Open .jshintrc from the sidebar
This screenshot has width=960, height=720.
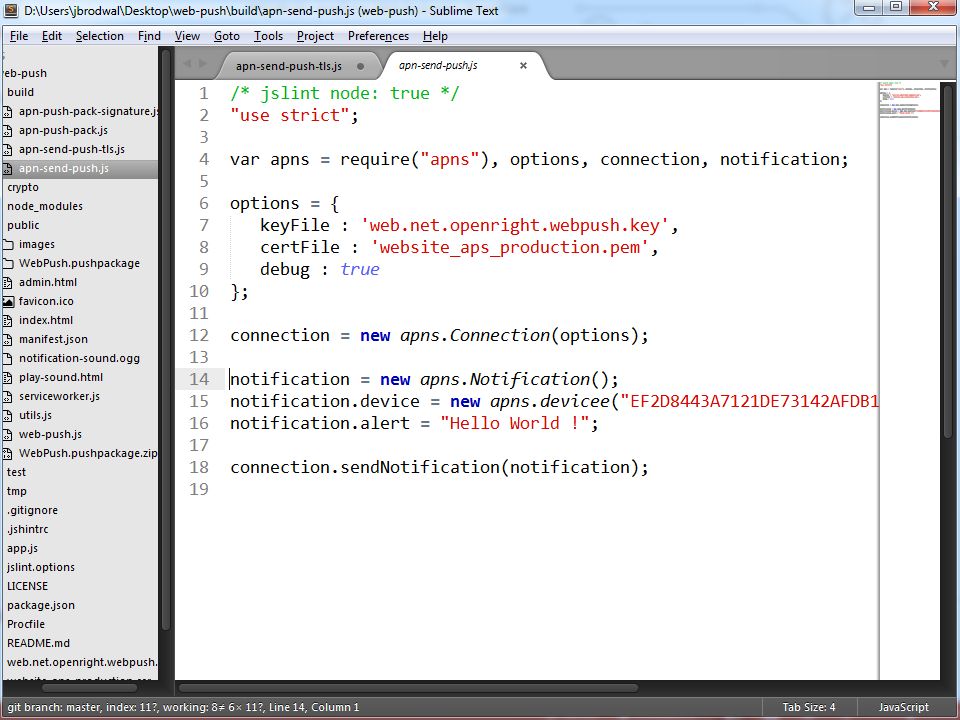28,529
